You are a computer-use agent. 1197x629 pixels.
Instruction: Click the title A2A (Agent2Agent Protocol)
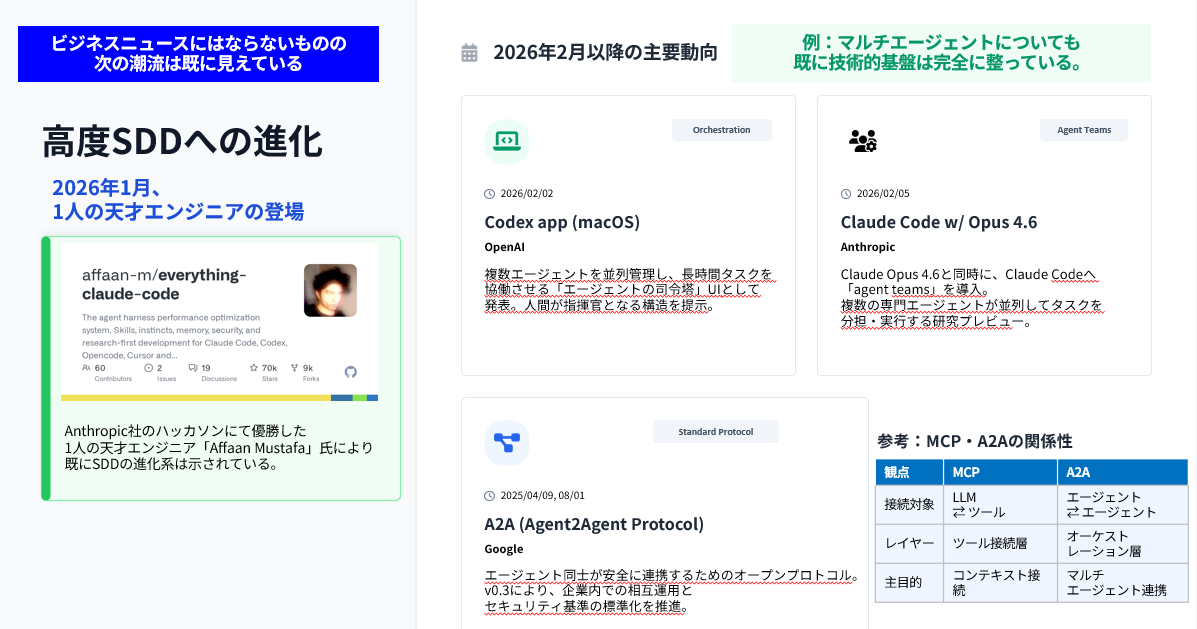point(594,524)
